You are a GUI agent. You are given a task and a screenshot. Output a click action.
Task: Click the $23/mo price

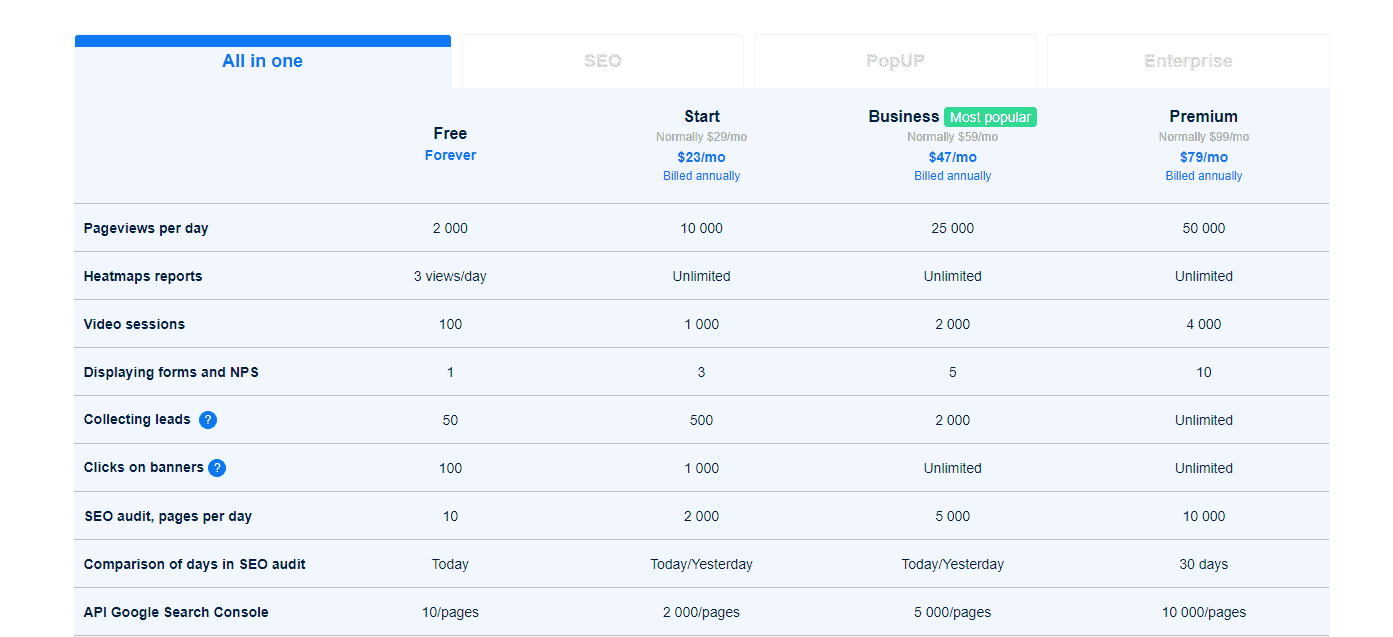pos(702,157)
